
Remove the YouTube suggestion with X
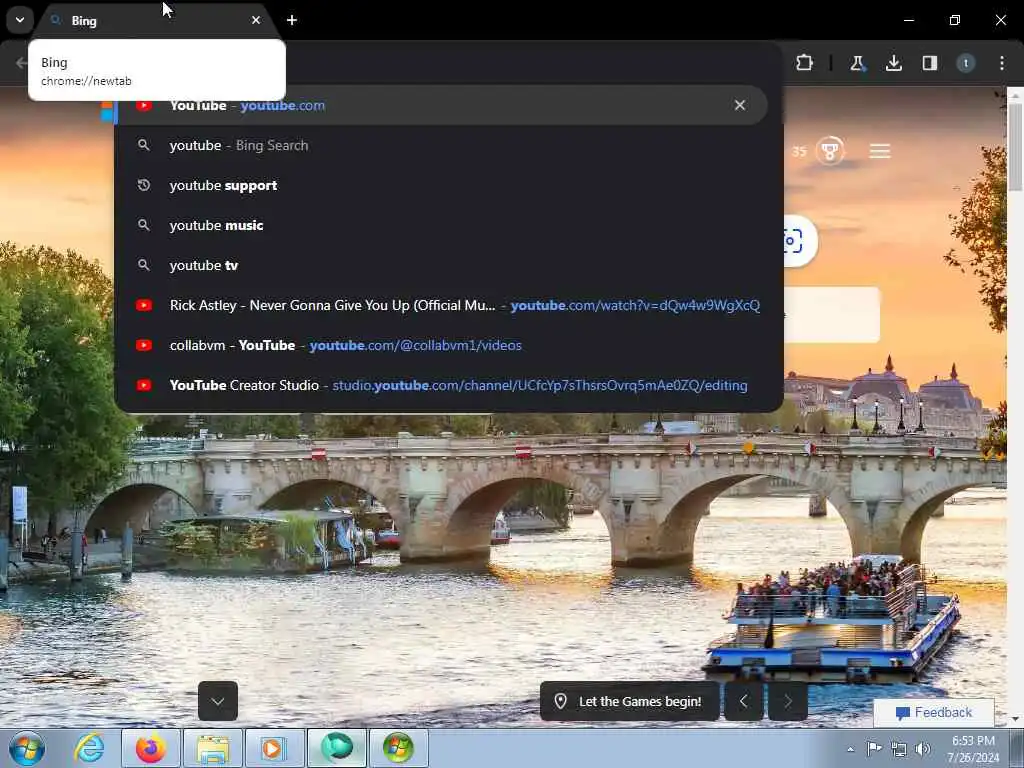(739, 105)
